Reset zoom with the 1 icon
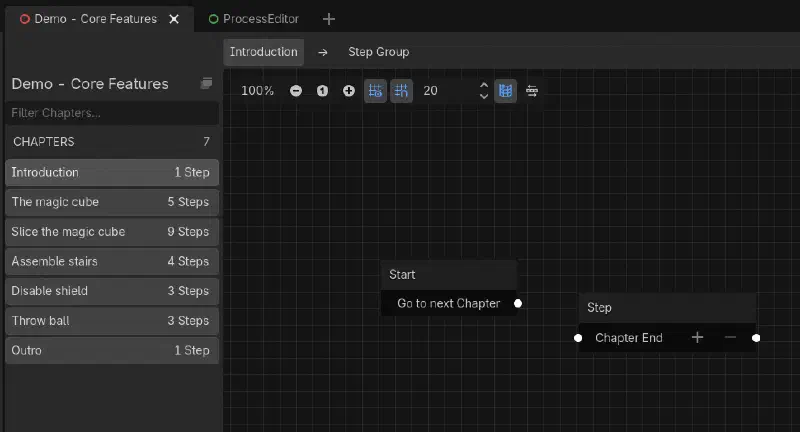Screen dimensions: 800x432 click(x=322, y=91)
